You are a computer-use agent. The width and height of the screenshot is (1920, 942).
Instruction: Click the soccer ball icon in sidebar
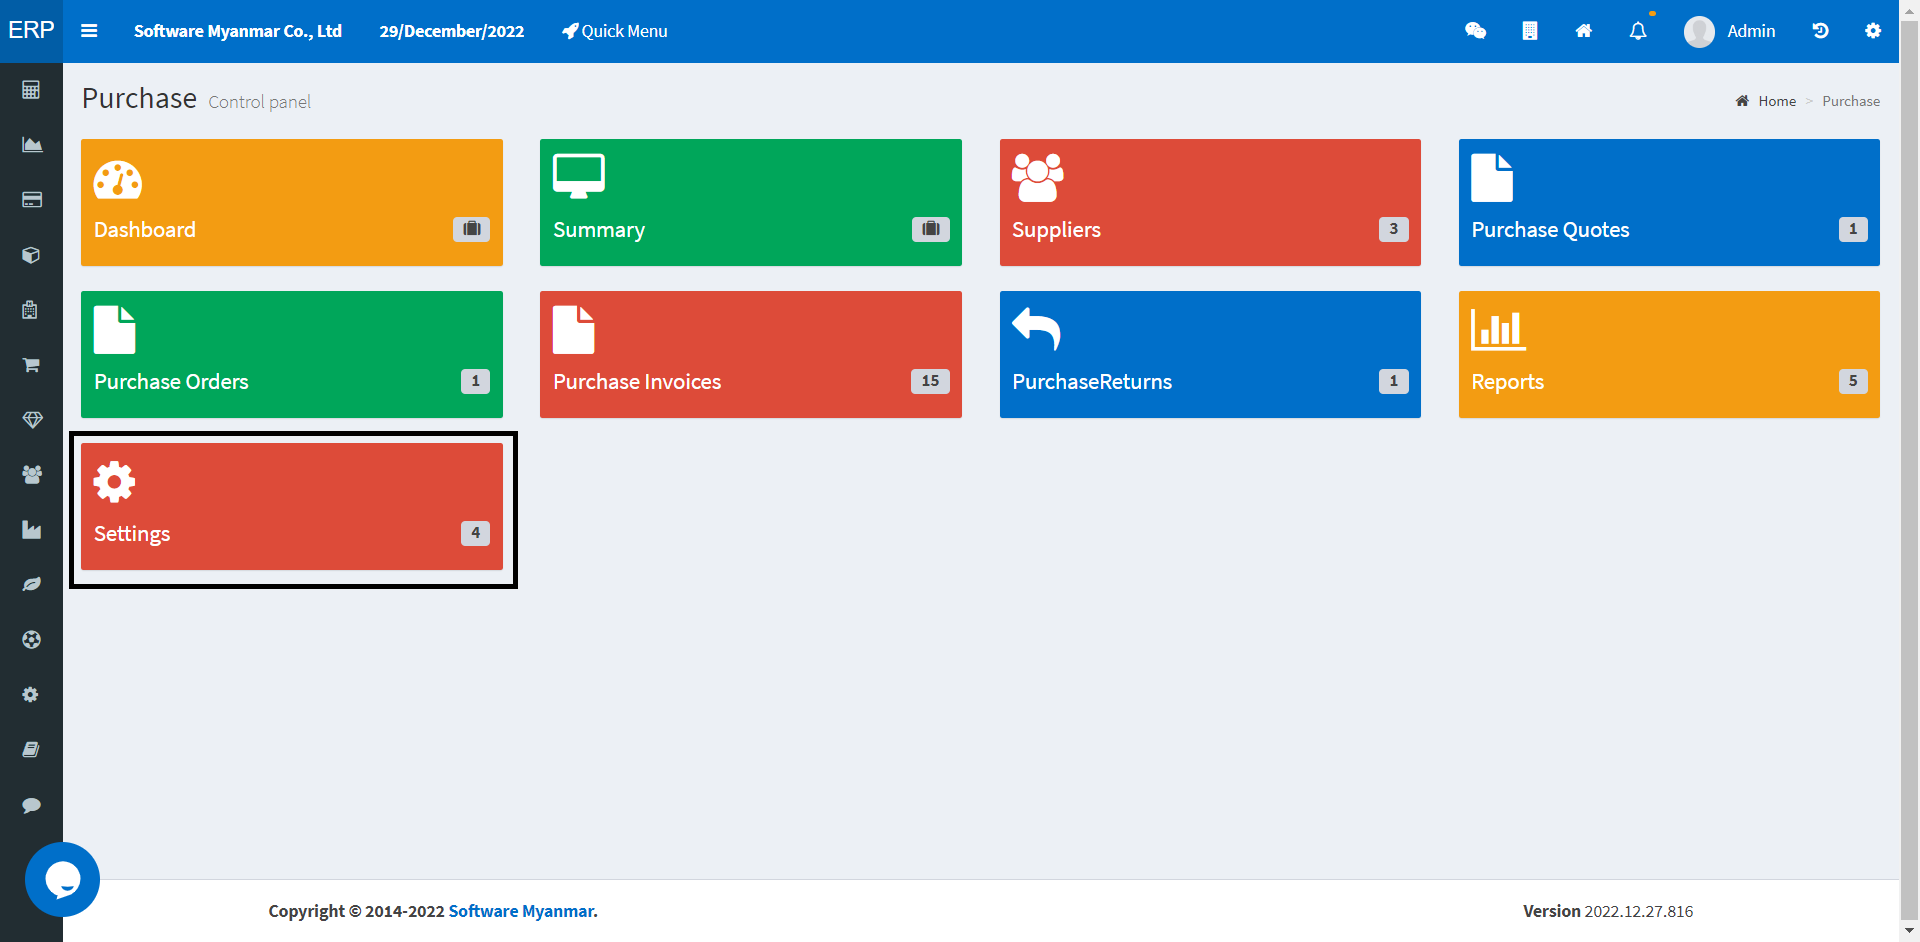click(32, 639)
